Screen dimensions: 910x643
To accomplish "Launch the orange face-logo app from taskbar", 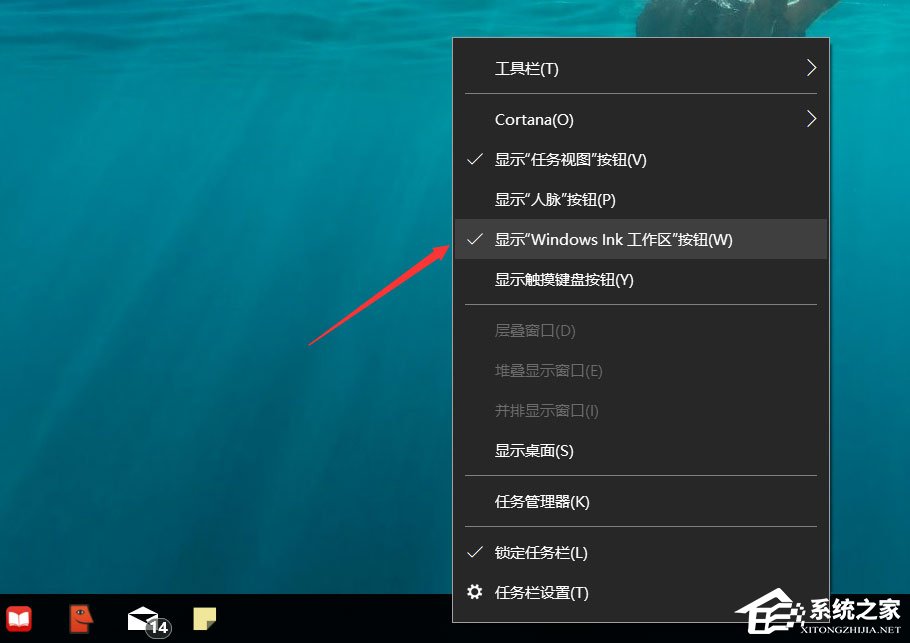I will click(80, 618).
